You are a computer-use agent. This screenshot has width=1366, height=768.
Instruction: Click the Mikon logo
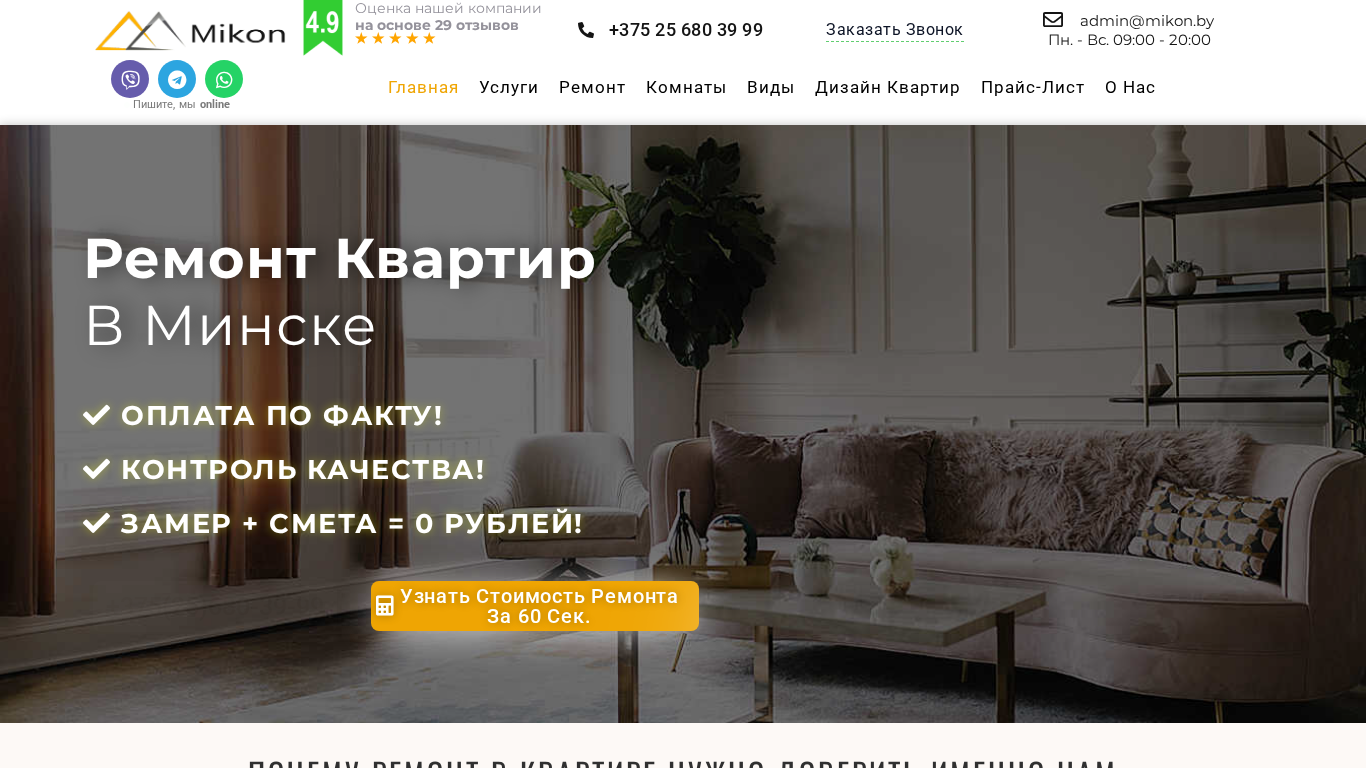[190, 31]
